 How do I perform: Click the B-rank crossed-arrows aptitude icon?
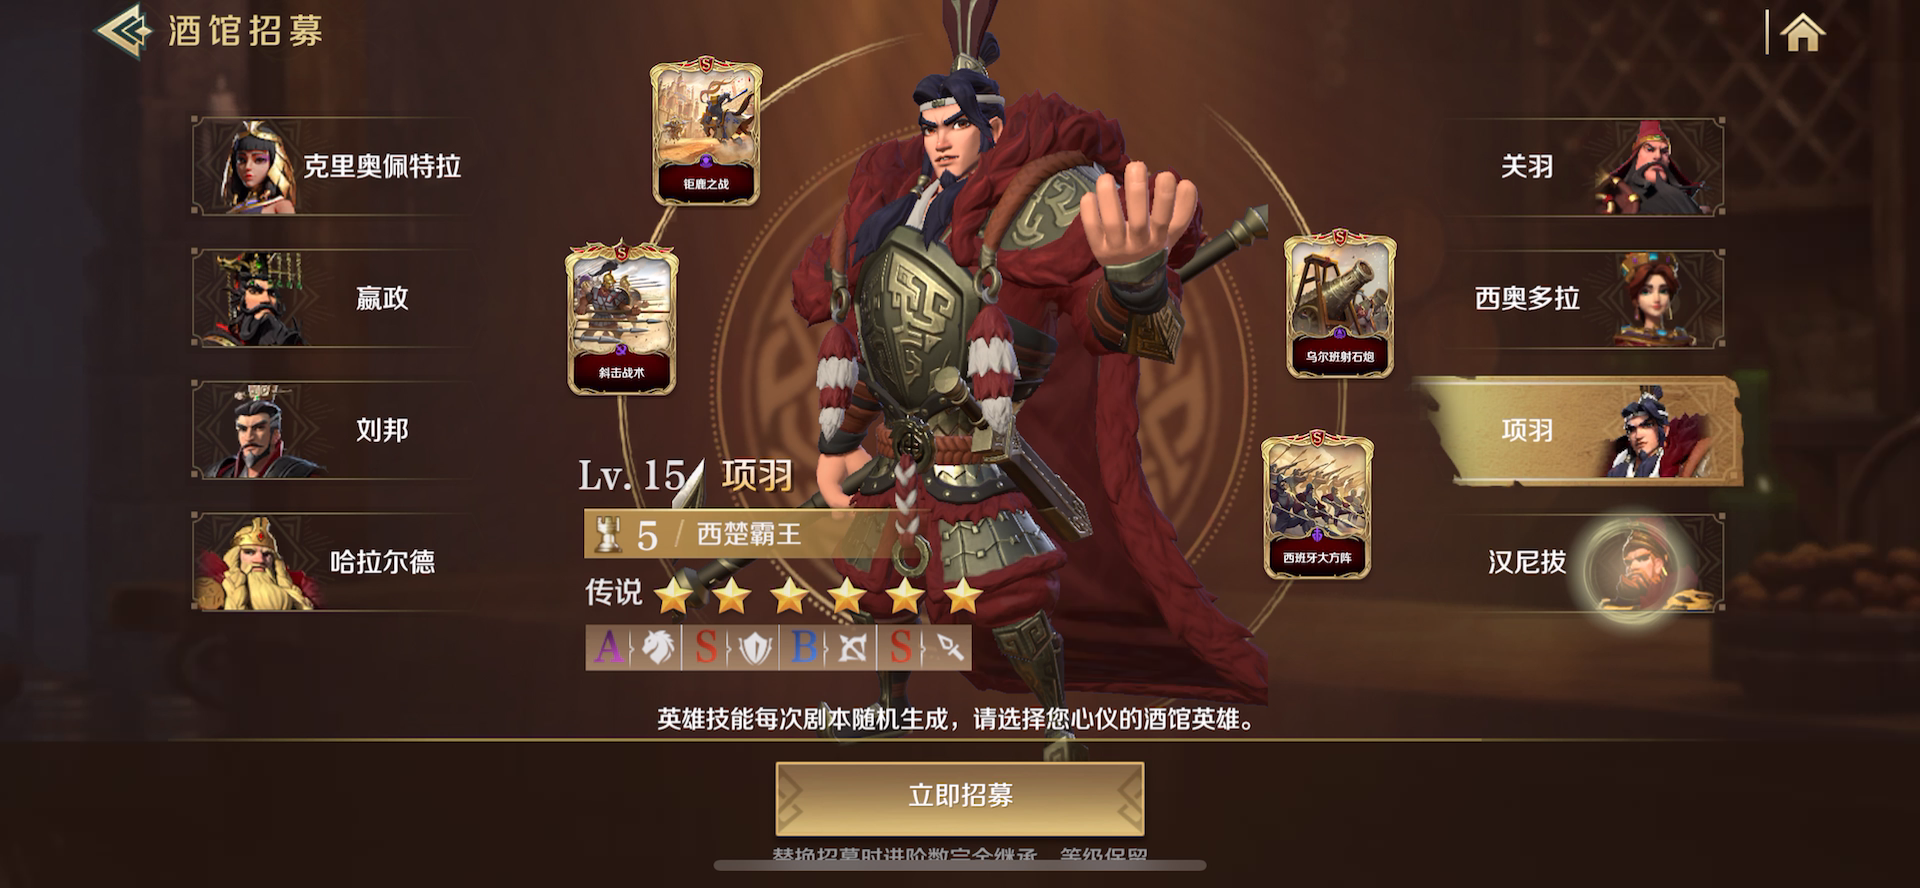[x=828, y=648]
